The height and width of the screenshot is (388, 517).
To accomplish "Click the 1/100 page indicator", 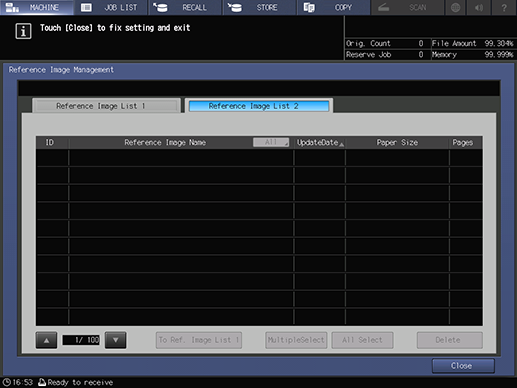I will (x=81, y=340).
